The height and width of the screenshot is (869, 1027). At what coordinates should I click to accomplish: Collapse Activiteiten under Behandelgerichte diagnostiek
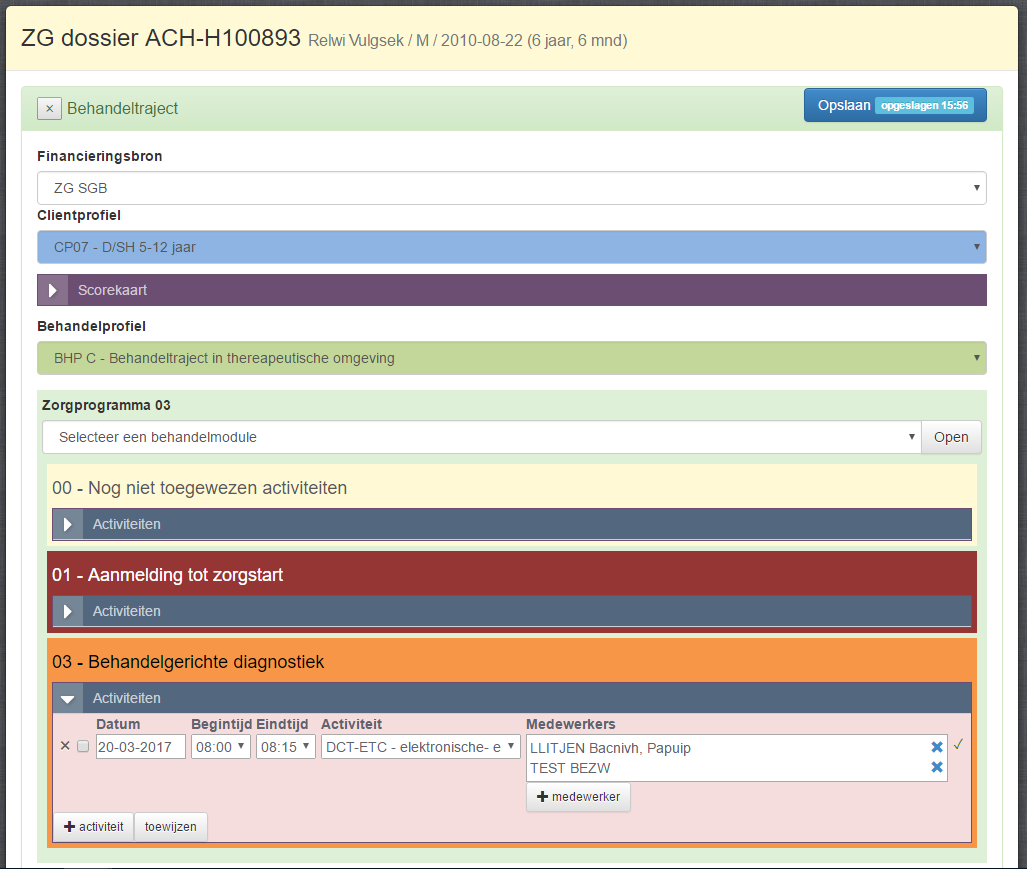tap(68, 699)
